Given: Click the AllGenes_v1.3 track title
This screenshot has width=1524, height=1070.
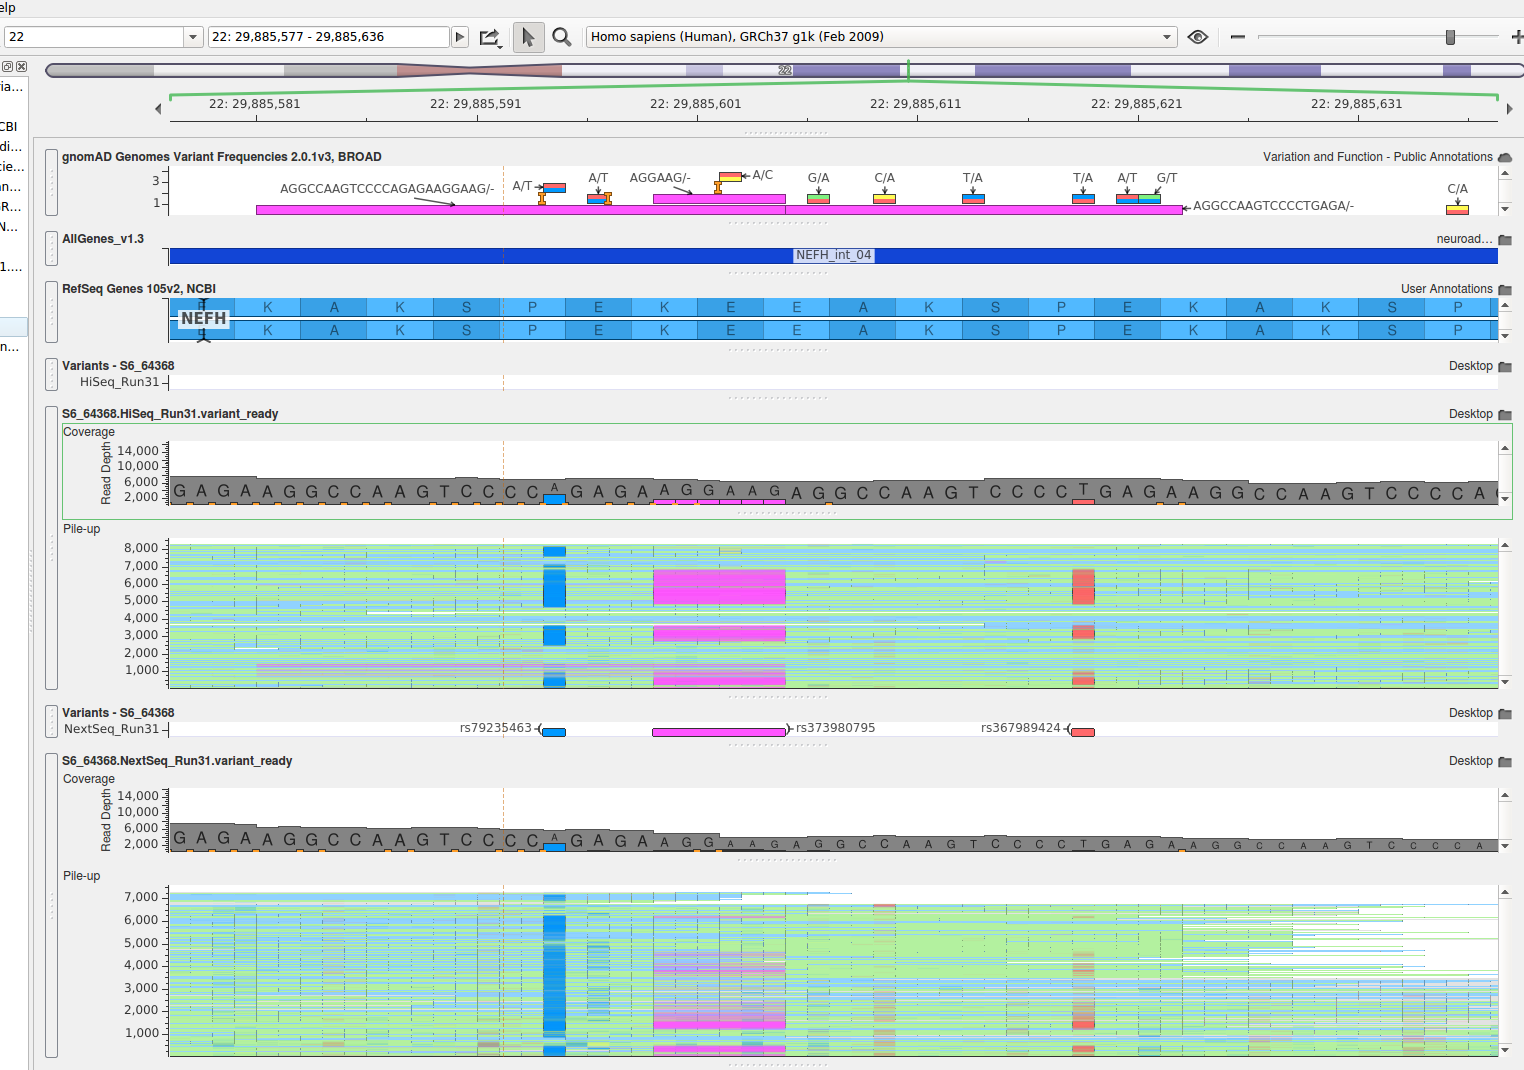Looking at the screenshot, I should 103,239.
